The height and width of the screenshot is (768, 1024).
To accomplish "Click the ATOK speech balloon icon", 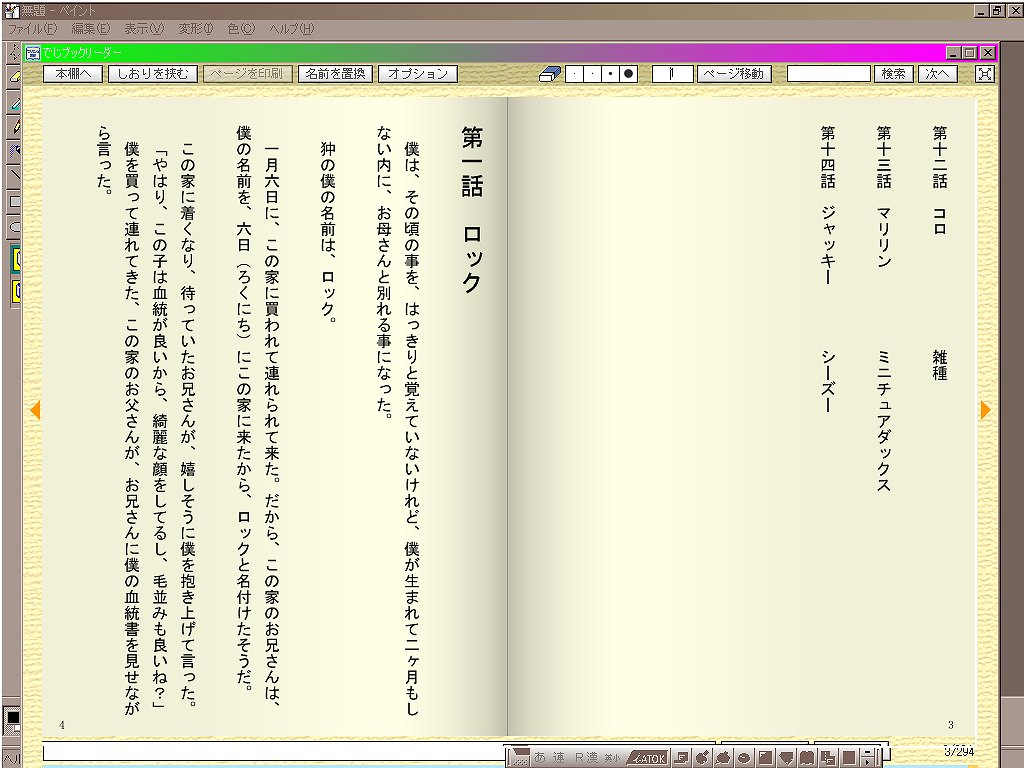I will pos(723,758).
